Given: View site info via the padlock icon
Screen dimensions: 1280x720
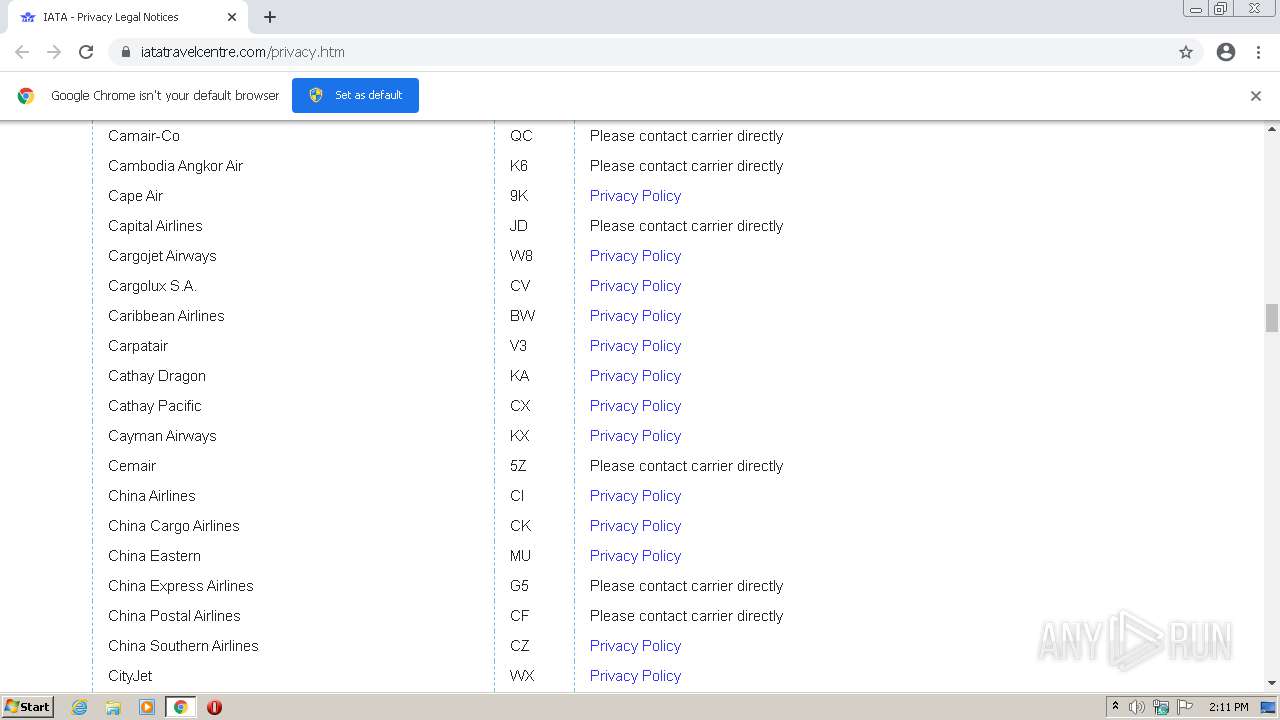Looking at the screenshot, I should coord(126,52).
